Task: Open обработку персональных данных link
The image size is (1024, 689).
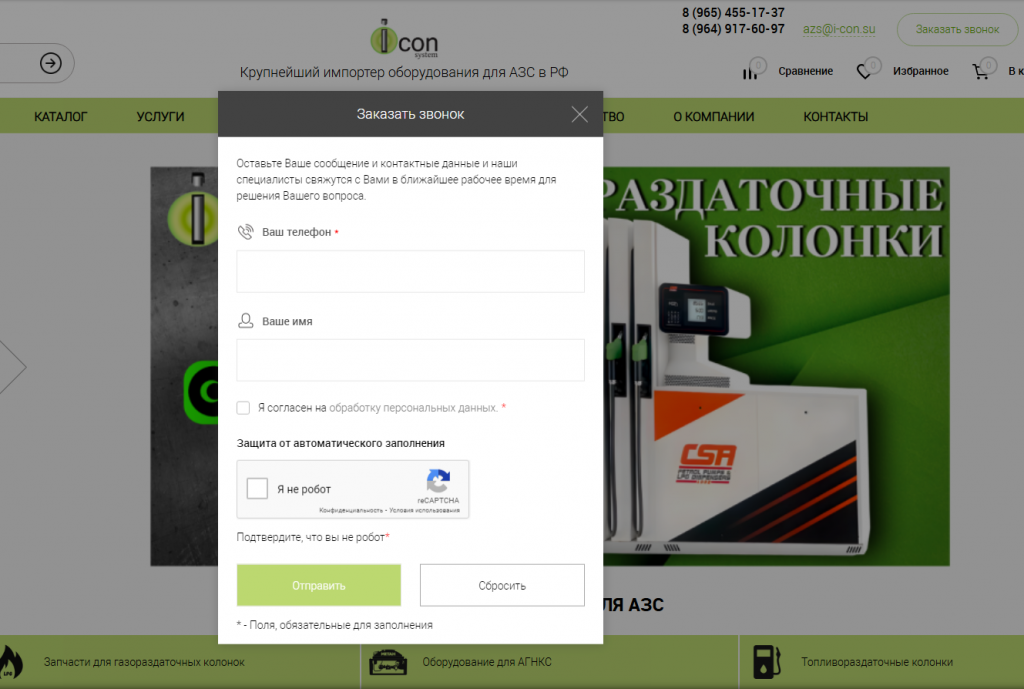Action: pos(413,408)
